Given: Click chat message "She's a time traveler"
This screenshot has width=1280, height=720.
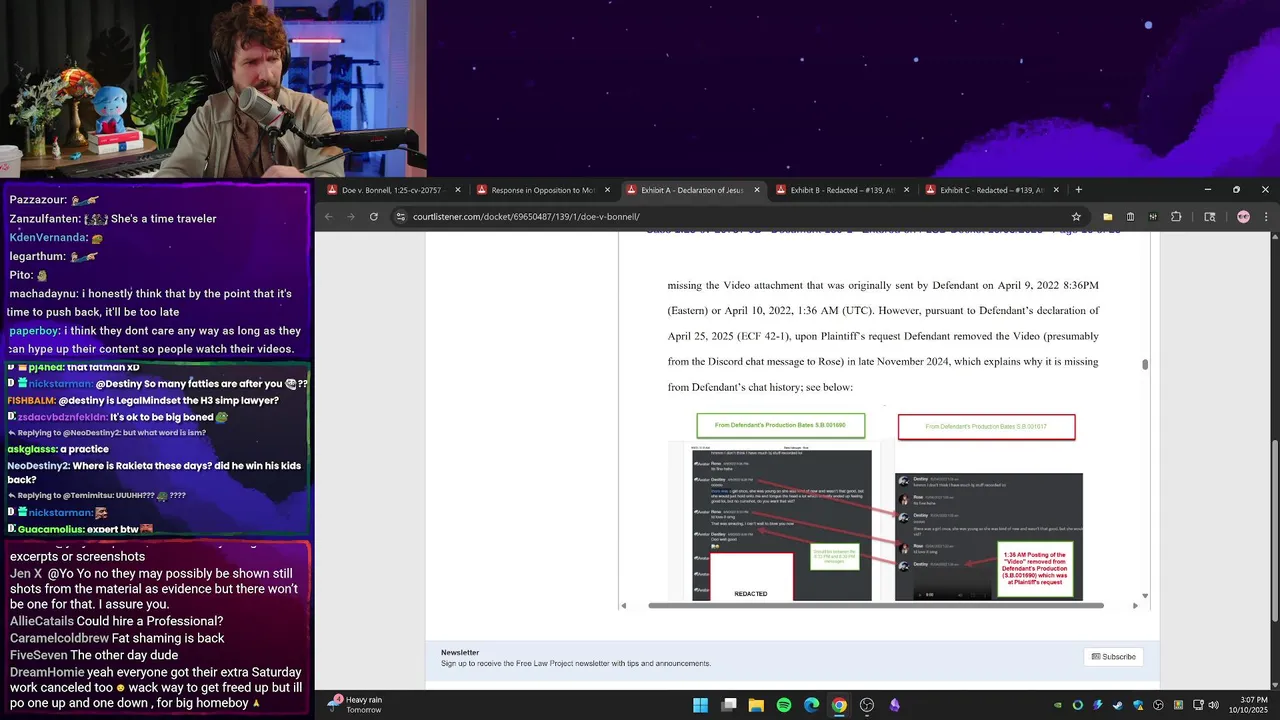Looking at the screenshot, I should 164,219.
